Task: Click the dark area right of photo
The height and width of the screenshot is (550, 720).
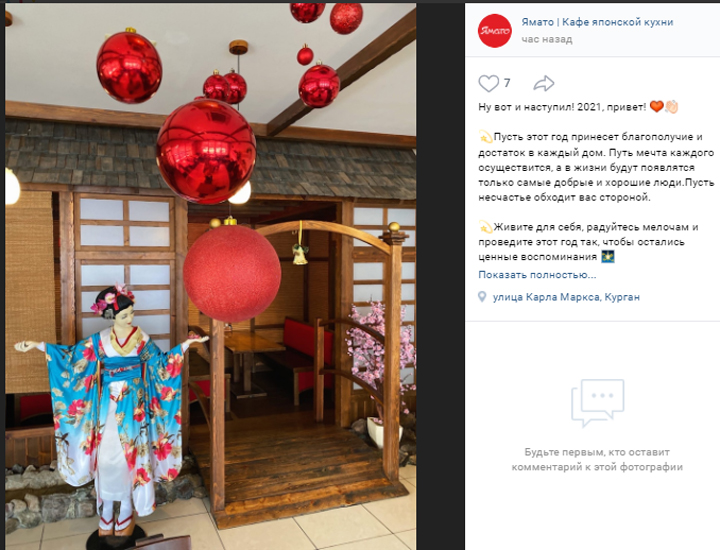Action: (x=440, y=275)
